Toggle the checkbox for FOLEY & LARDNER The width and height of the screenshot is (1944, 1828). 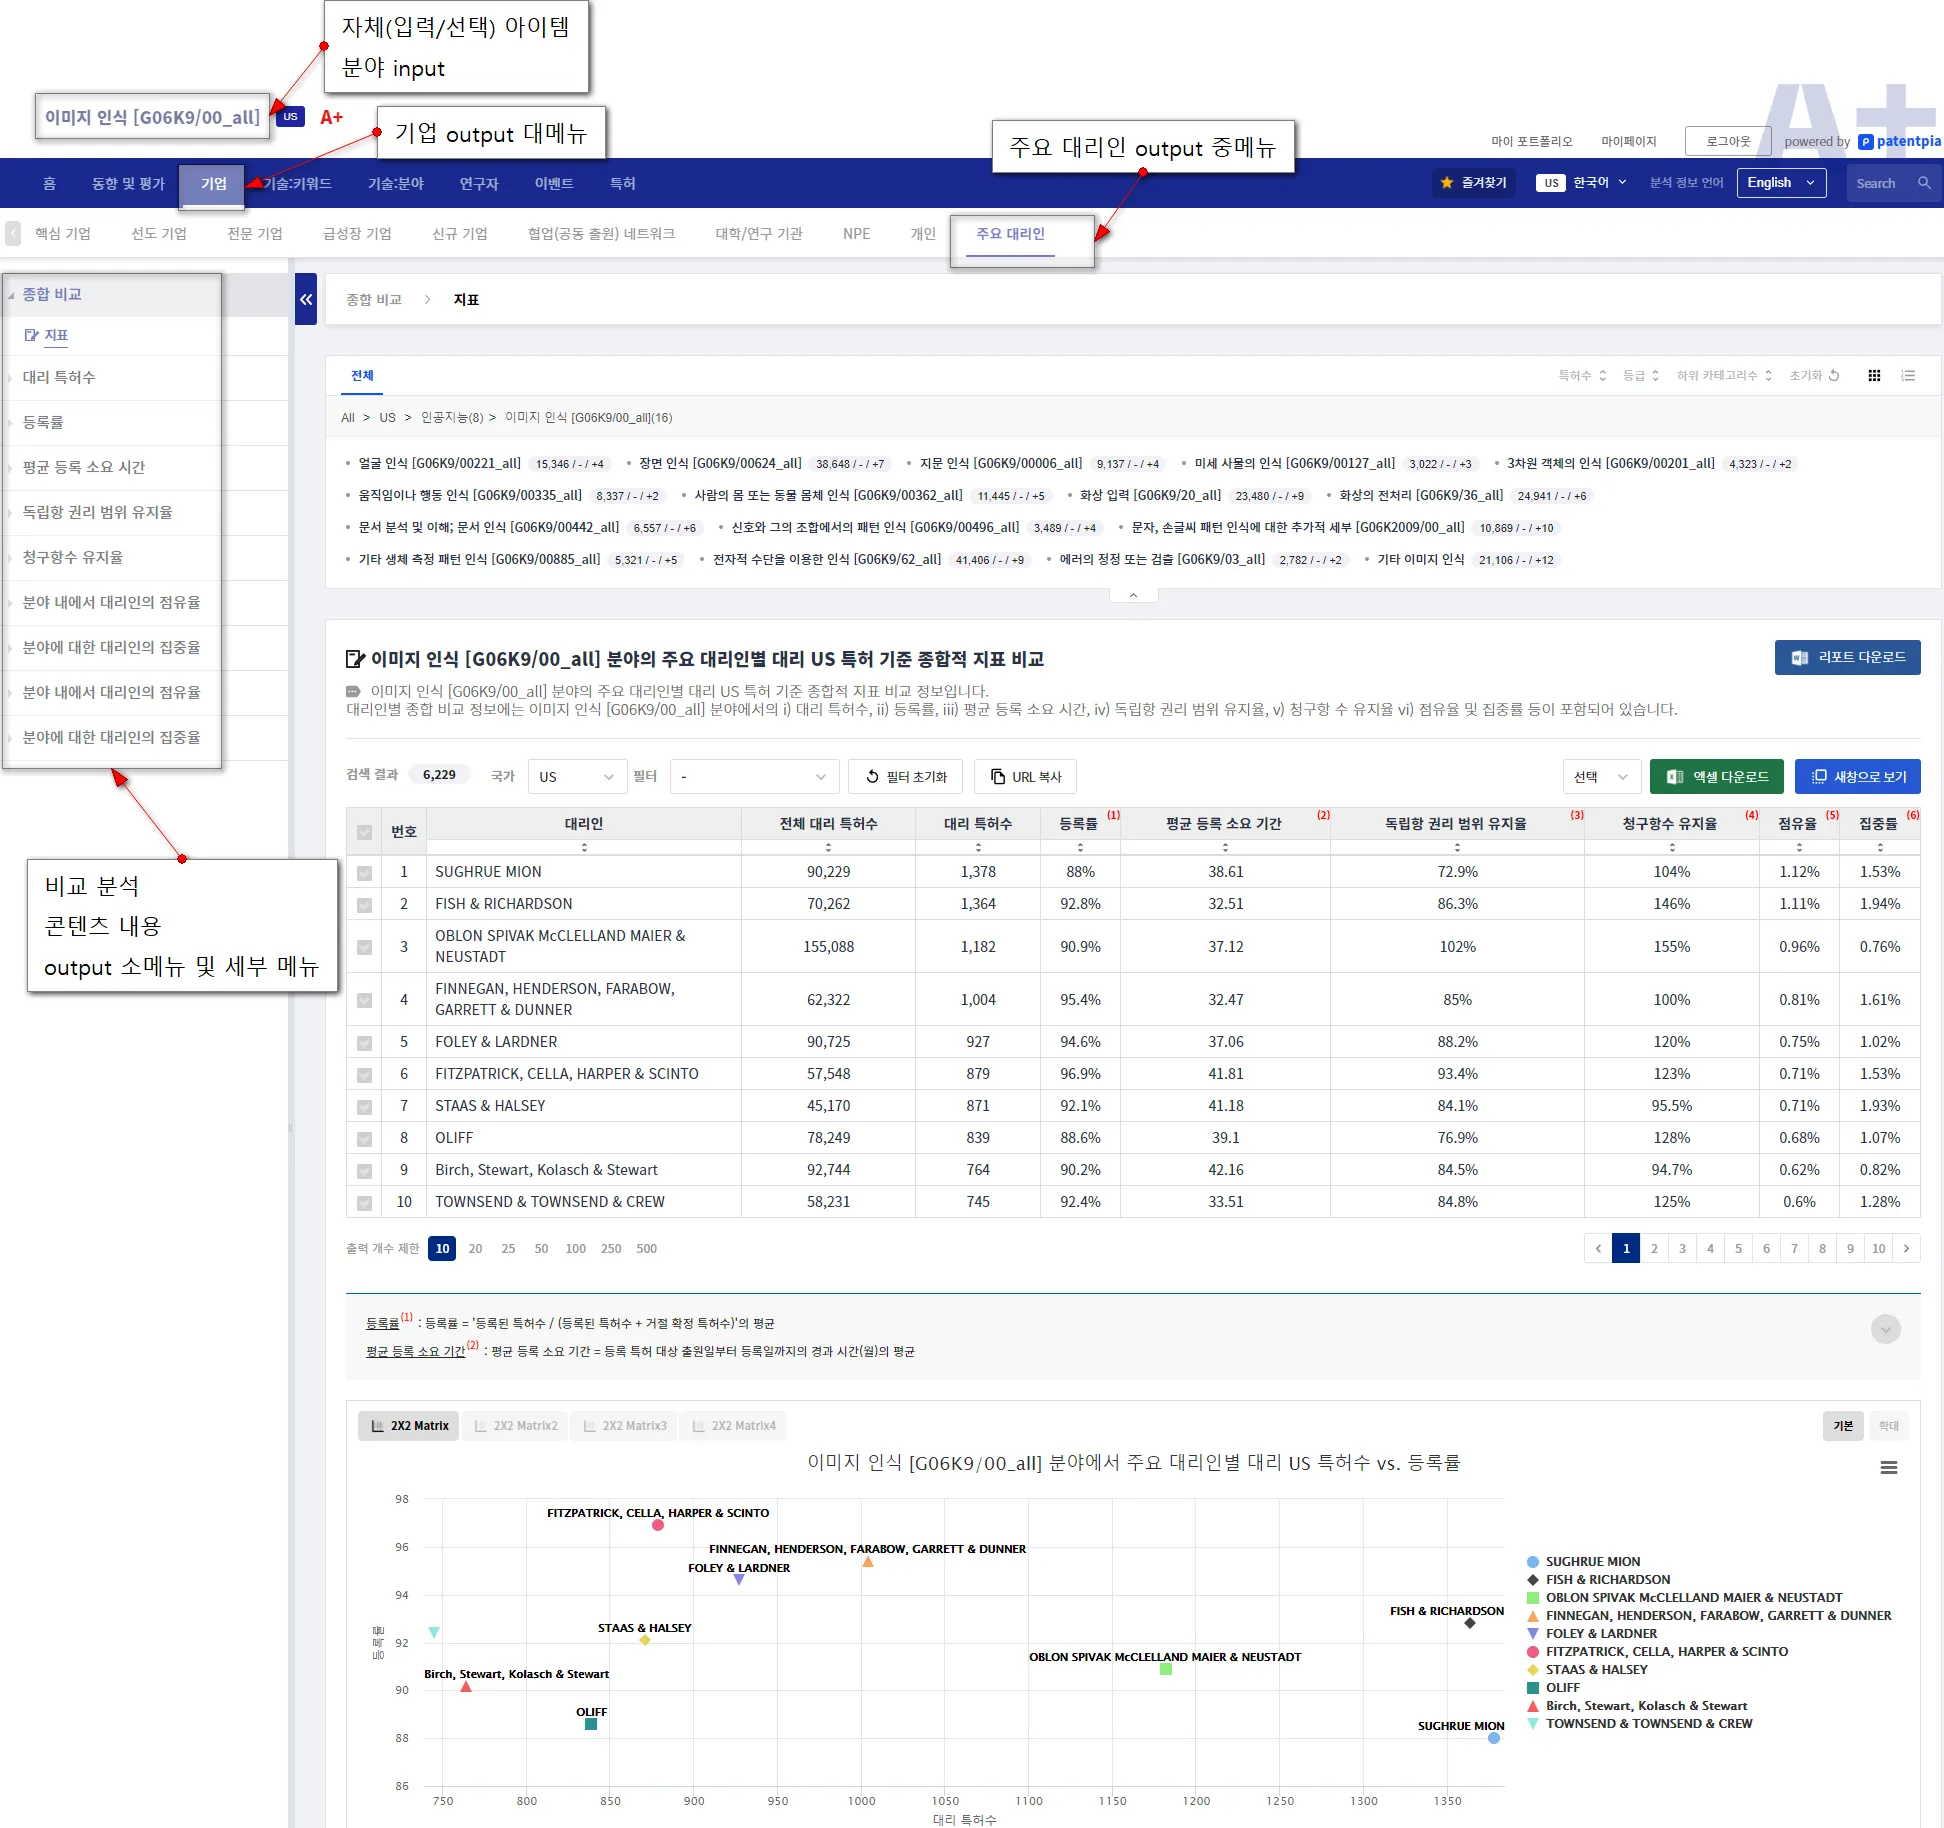click(364, 1042)
